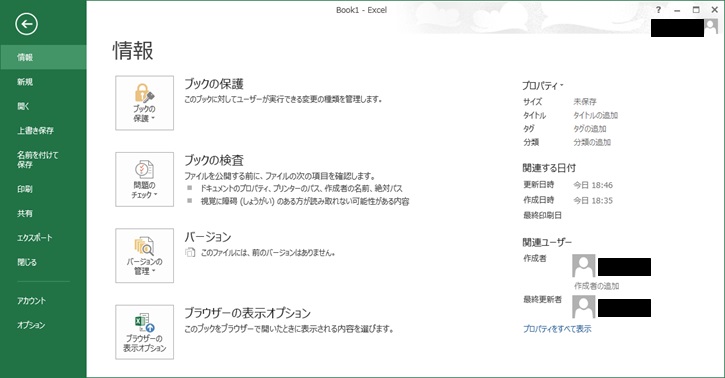
Task: Click the account avatar in the title bar
Action: click(x=711, y=27)
